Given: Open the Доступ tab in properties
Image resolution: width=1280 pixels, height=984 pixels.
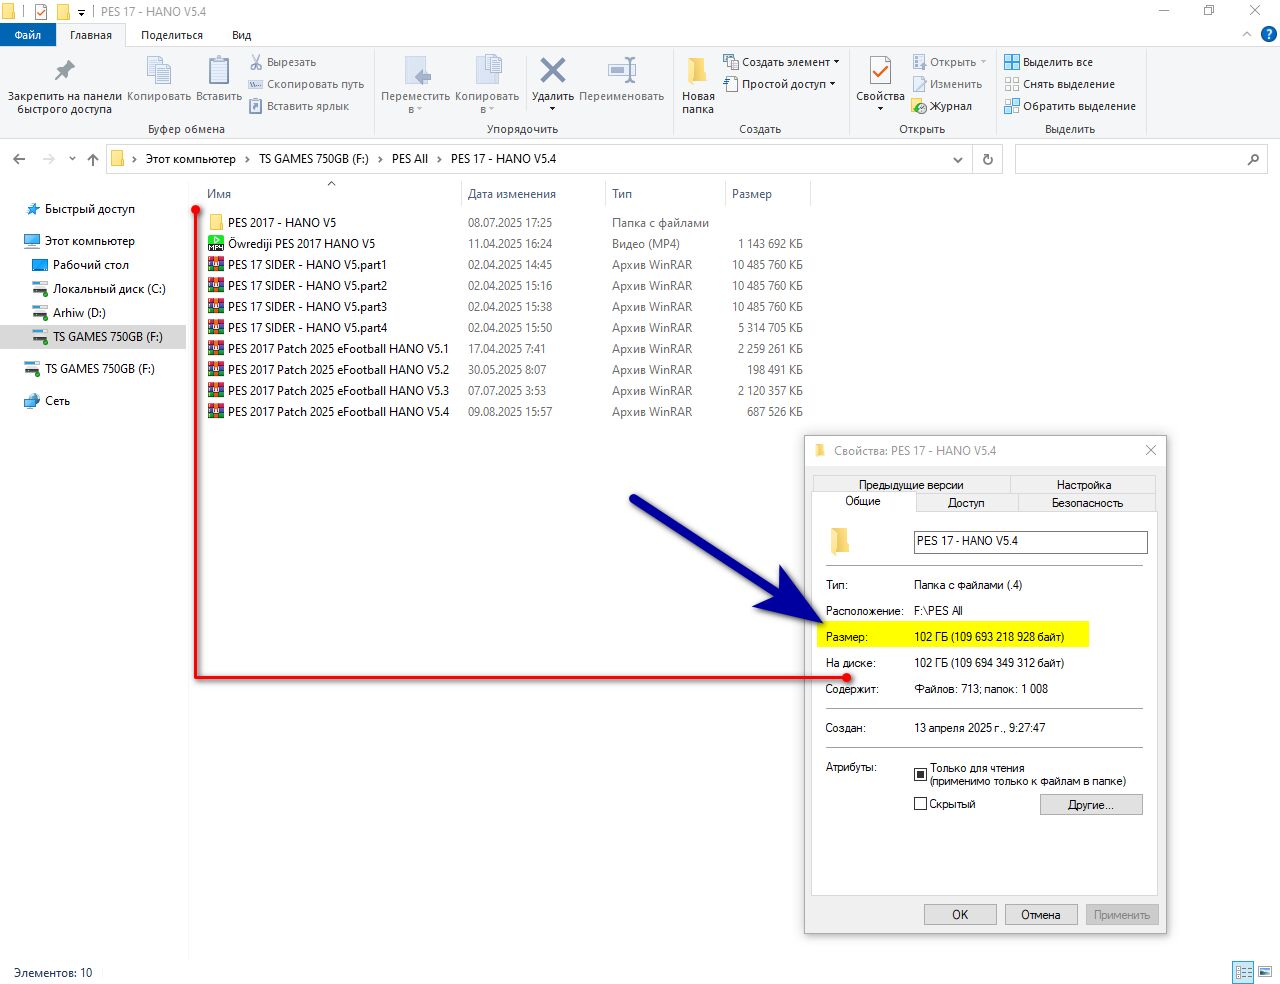Looking at the screenshot, I should [x=966, y=503].
